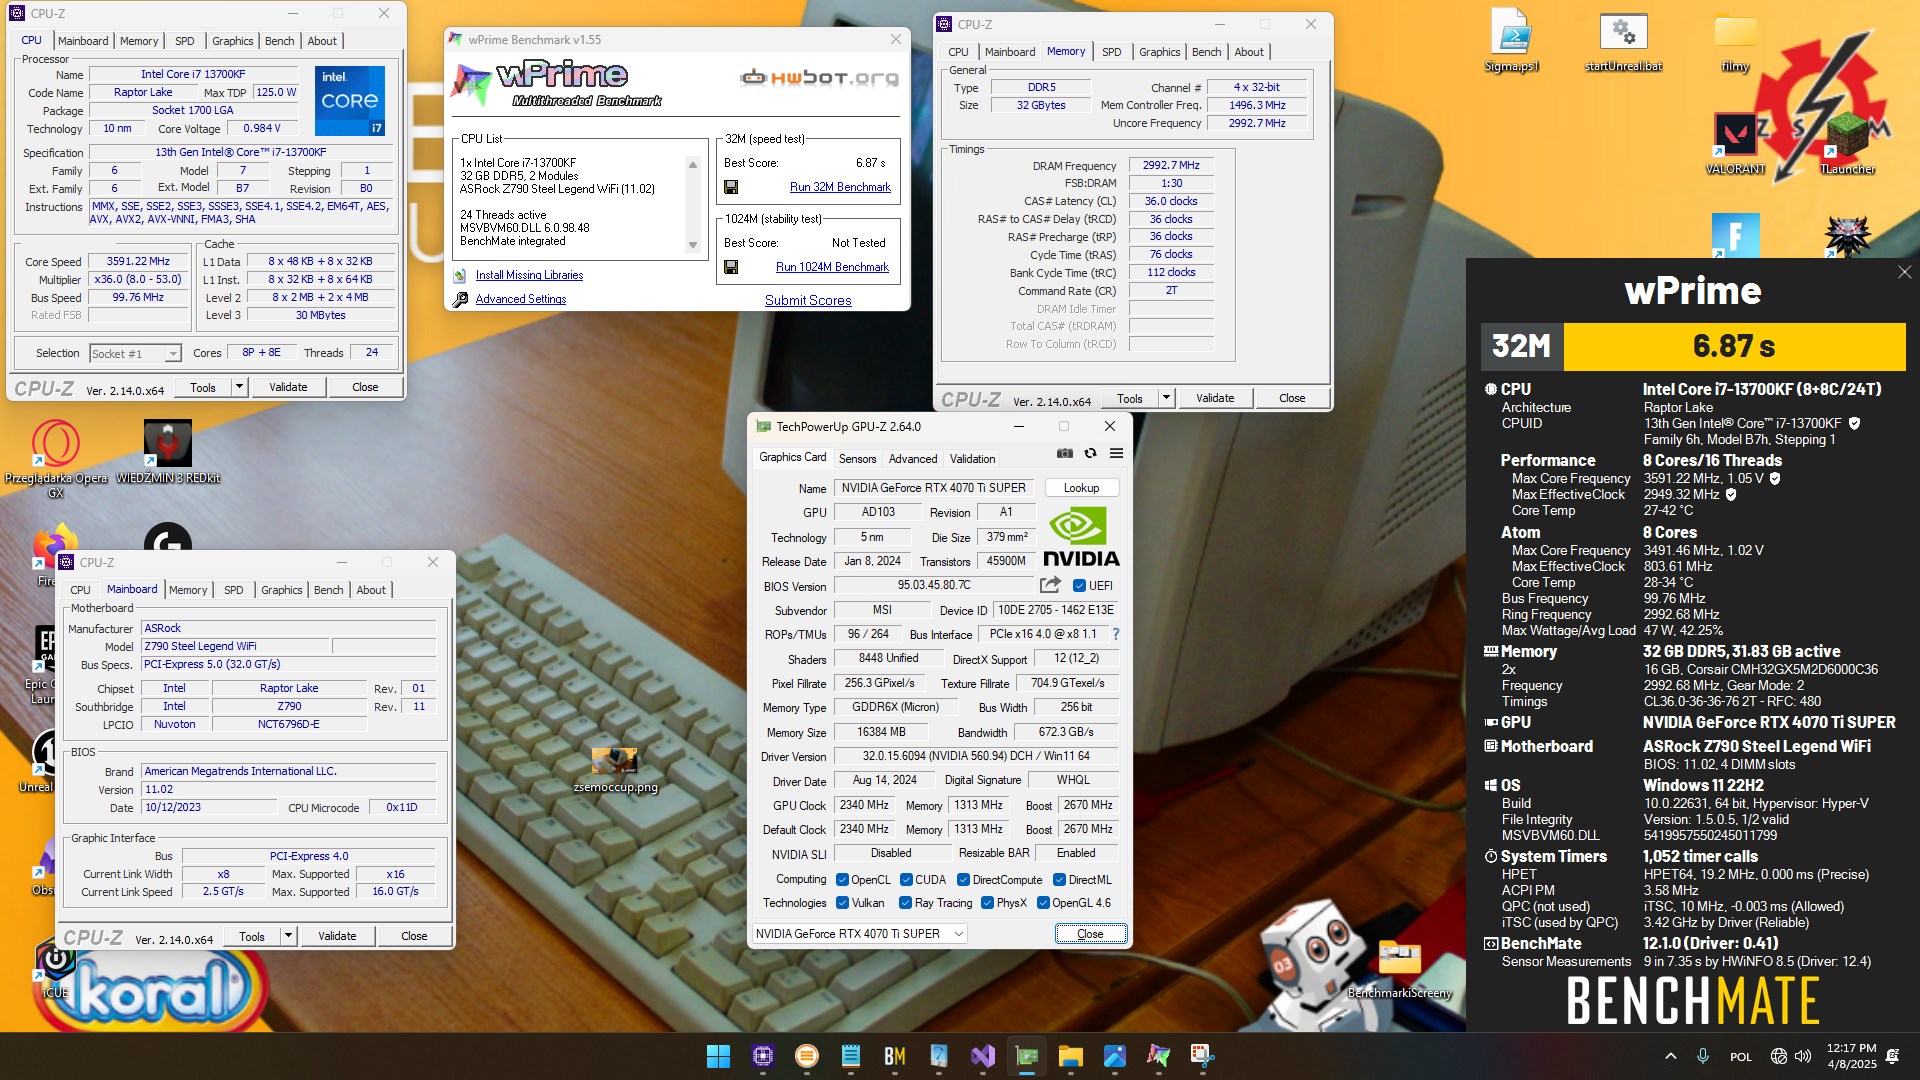Open the filmy folder on desktop
This screenshot has height=1080, width=1920.
tap(1735, 41)
